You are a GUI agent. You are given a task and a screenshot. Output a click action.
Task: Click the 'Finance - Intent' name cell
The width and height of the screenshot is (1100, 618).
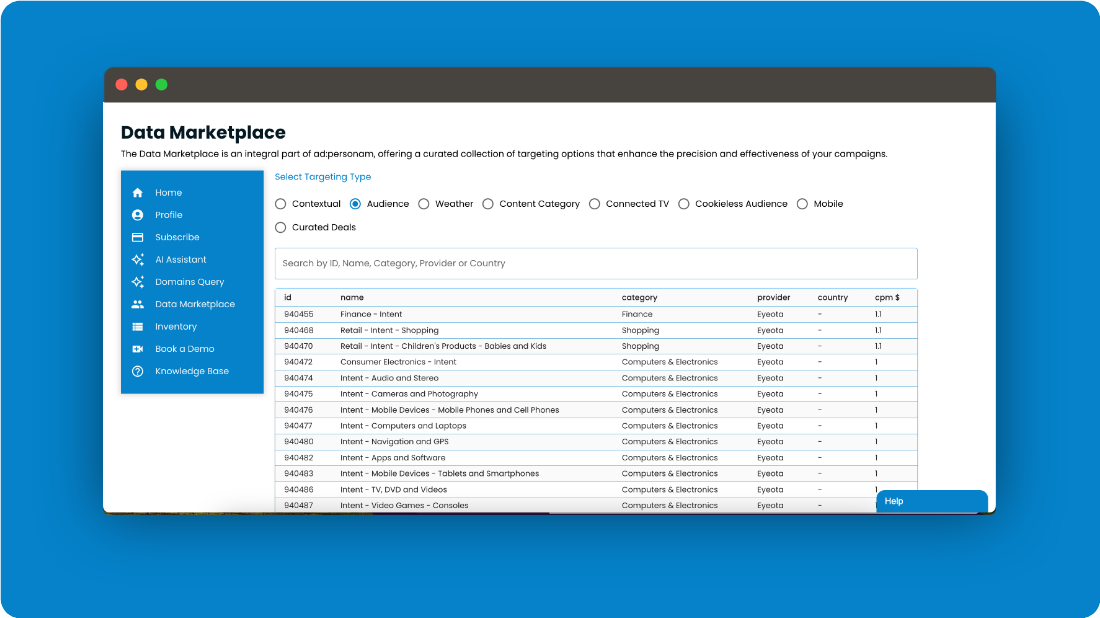pos(371,314)
